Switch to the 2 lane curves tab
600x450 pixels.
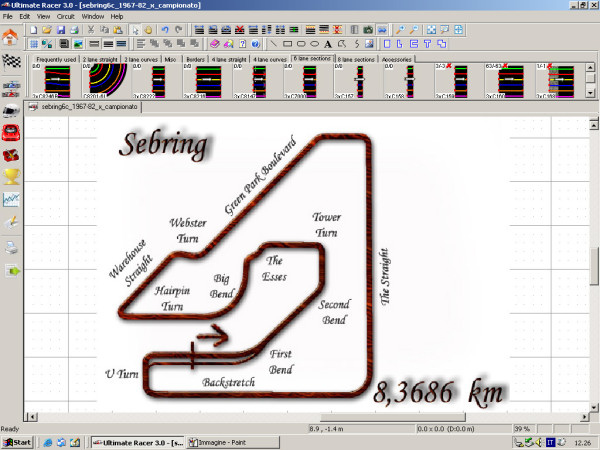(139, 59)
